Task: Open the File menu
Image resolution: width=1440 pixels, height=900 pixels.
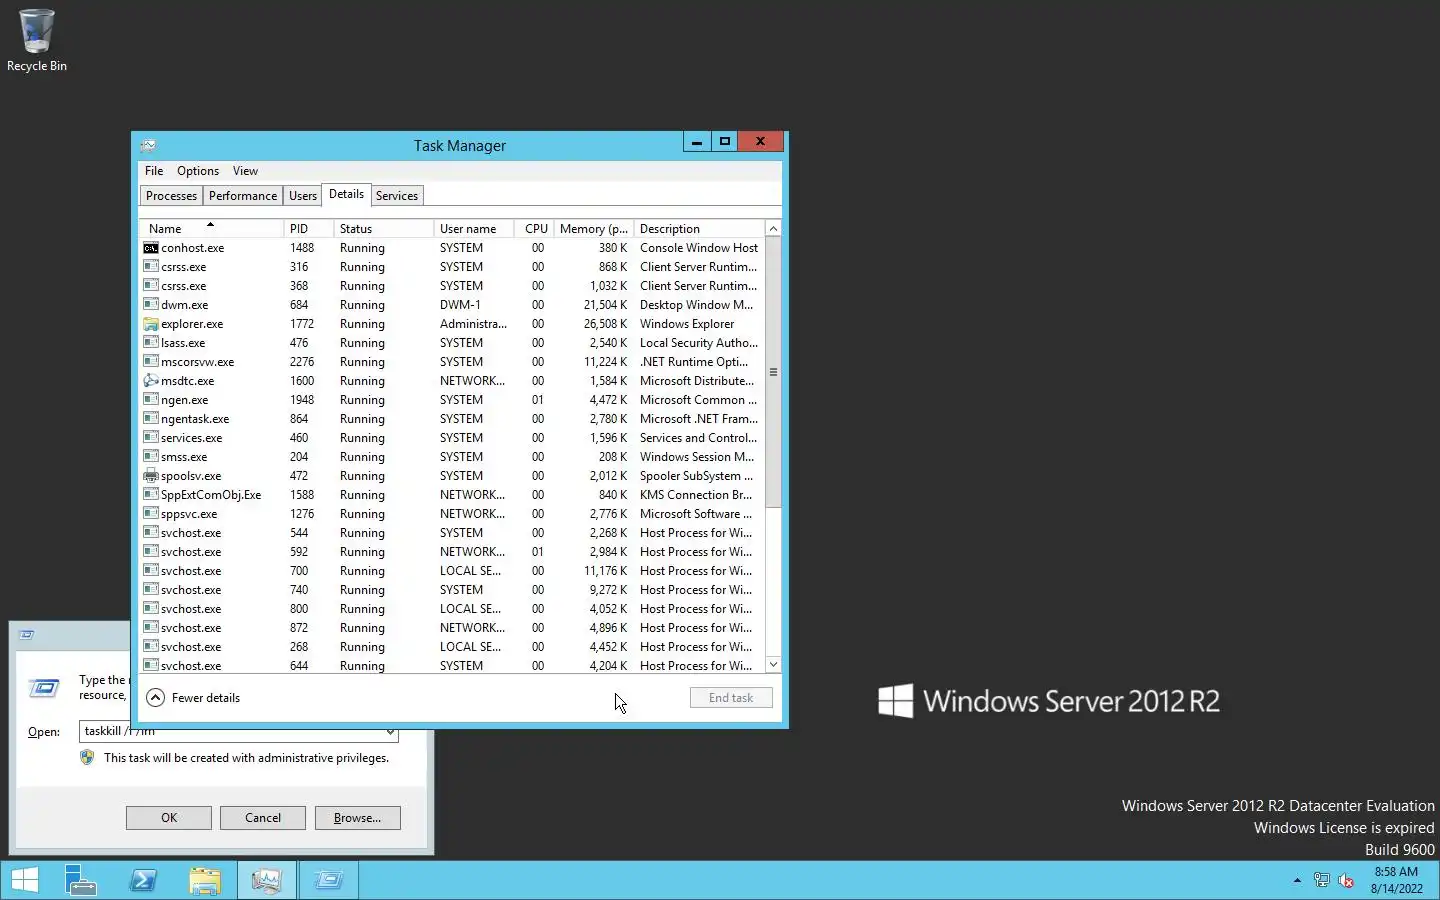Action: tap(154, 171)
